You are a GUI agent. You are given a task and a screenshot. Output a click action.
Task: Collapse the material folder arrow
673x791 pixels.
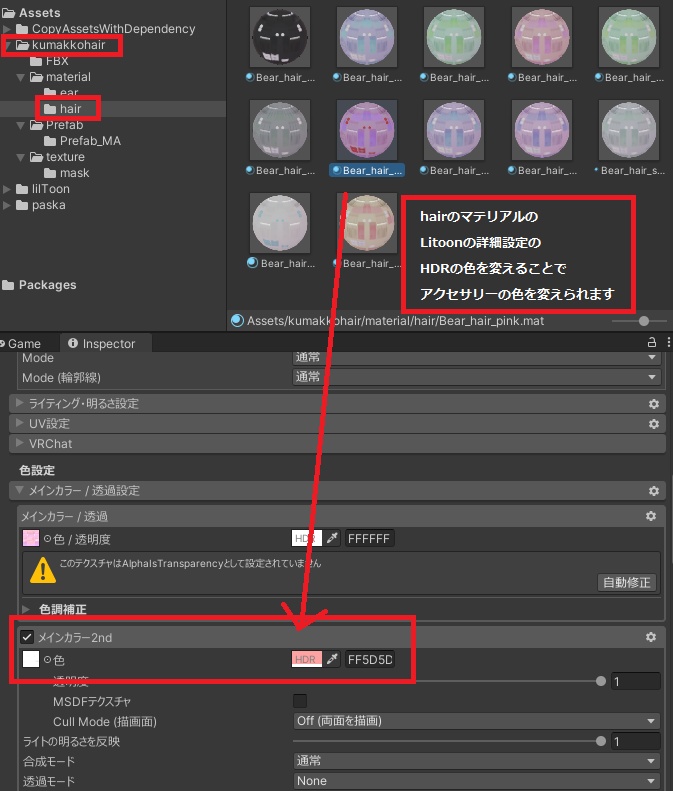pyautogui.click(x=21, y=77)
